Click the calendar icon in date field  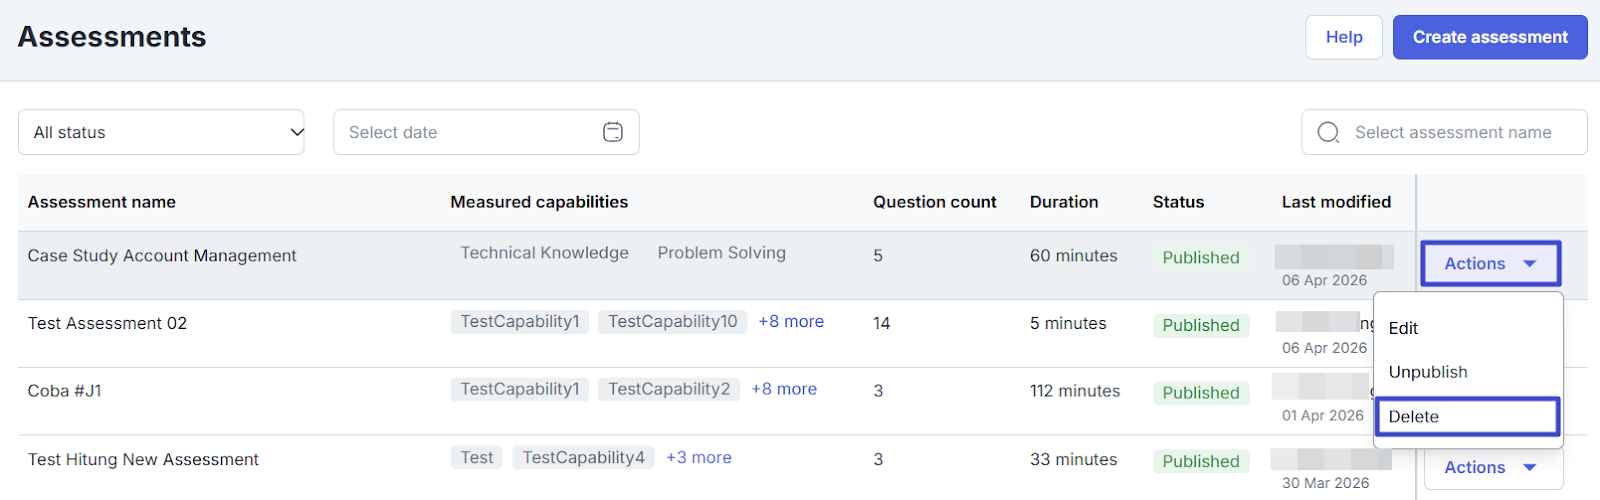point(613,132)
